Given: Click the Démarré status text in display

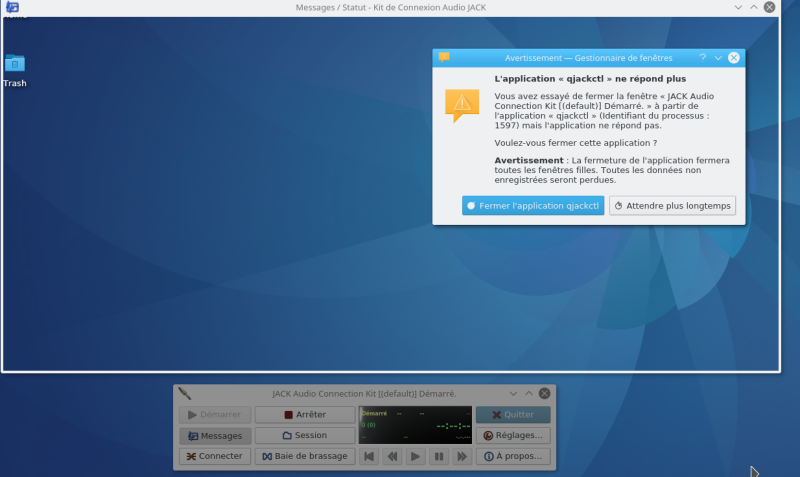Looking at the screenshot, I should (374, 413).
